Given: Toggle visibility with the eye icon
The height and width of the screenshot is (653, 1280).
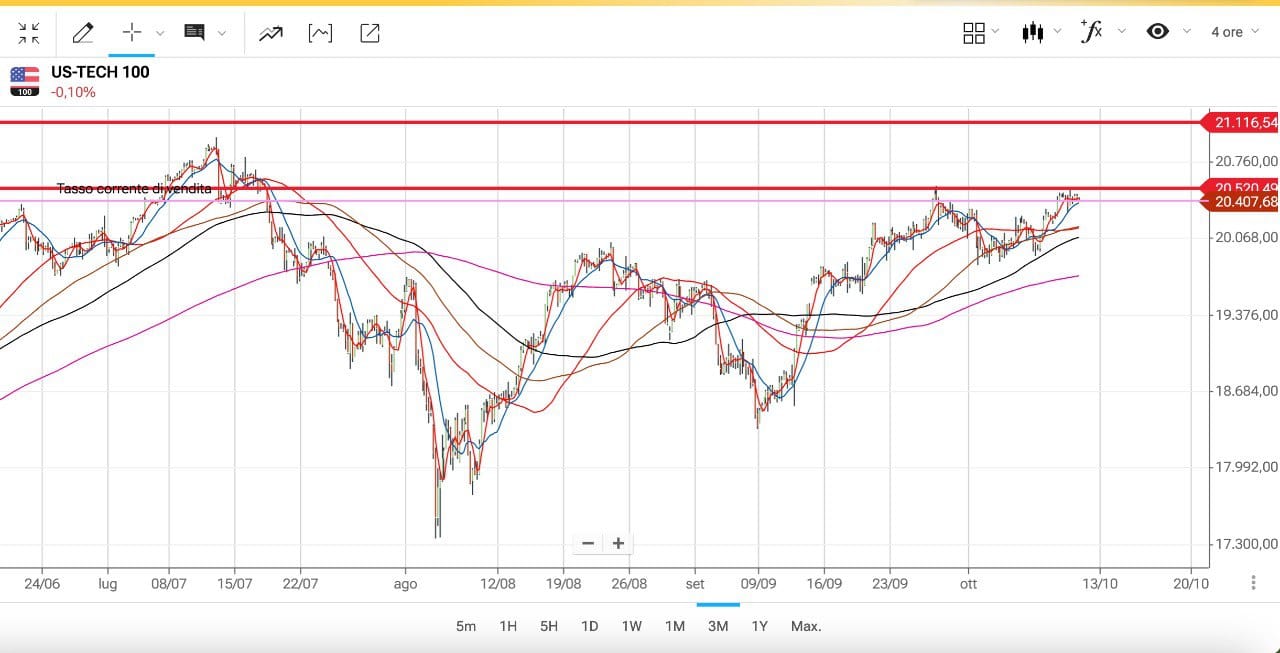Looking at the screenshot, I should tap(1158, 31).
